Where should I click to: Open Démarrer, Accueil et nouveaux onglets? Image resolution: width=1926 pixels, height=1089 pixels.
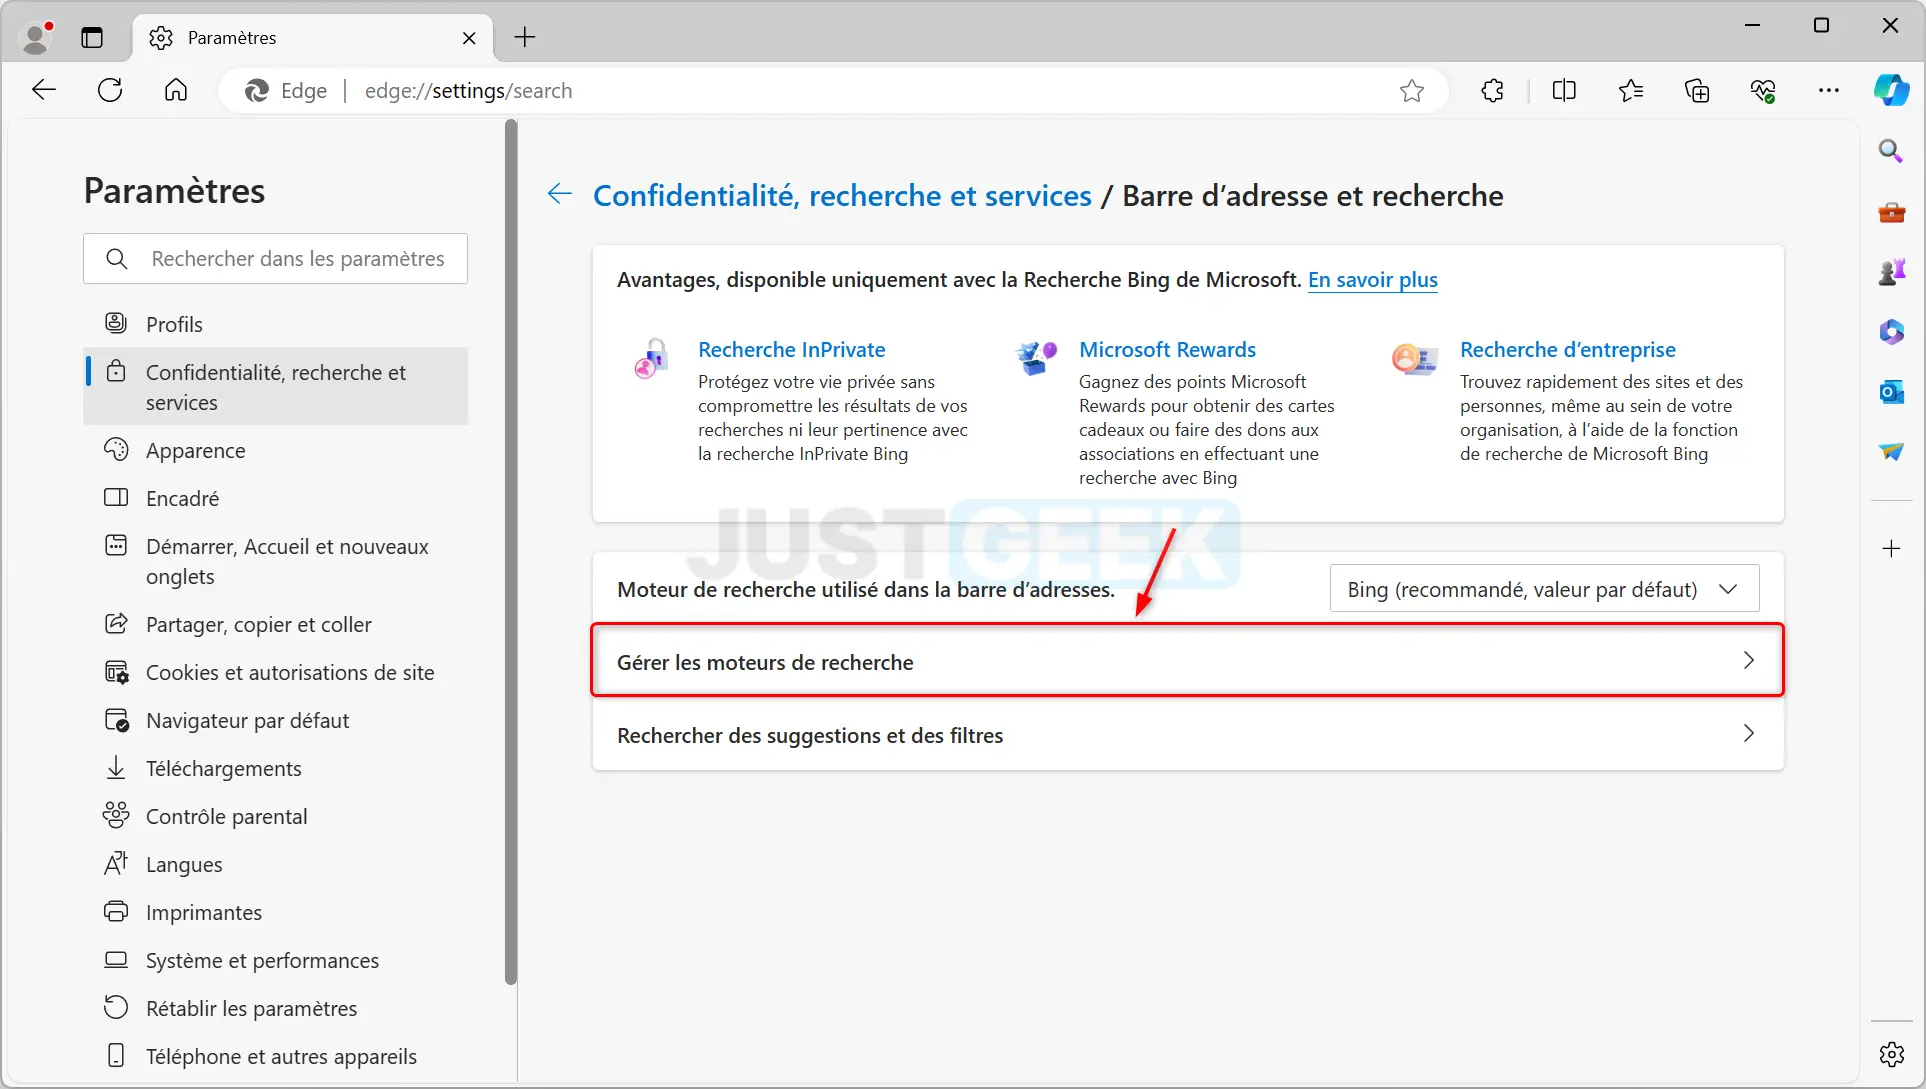[275, 561]
